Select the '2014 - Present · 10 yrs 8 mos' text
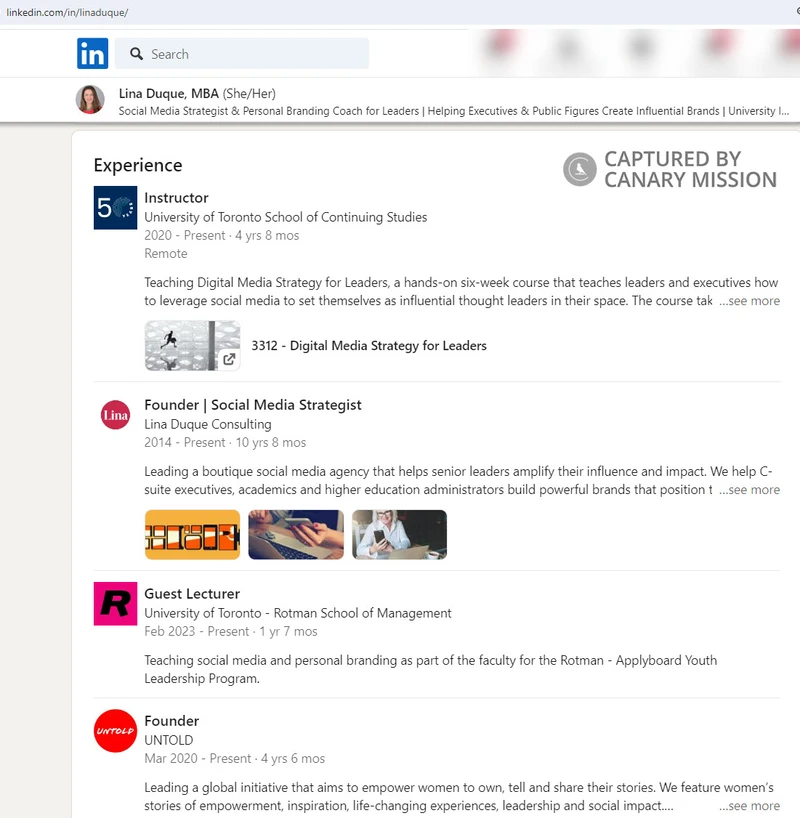Screen dimensions: 800x818 (x=225, y=442)
